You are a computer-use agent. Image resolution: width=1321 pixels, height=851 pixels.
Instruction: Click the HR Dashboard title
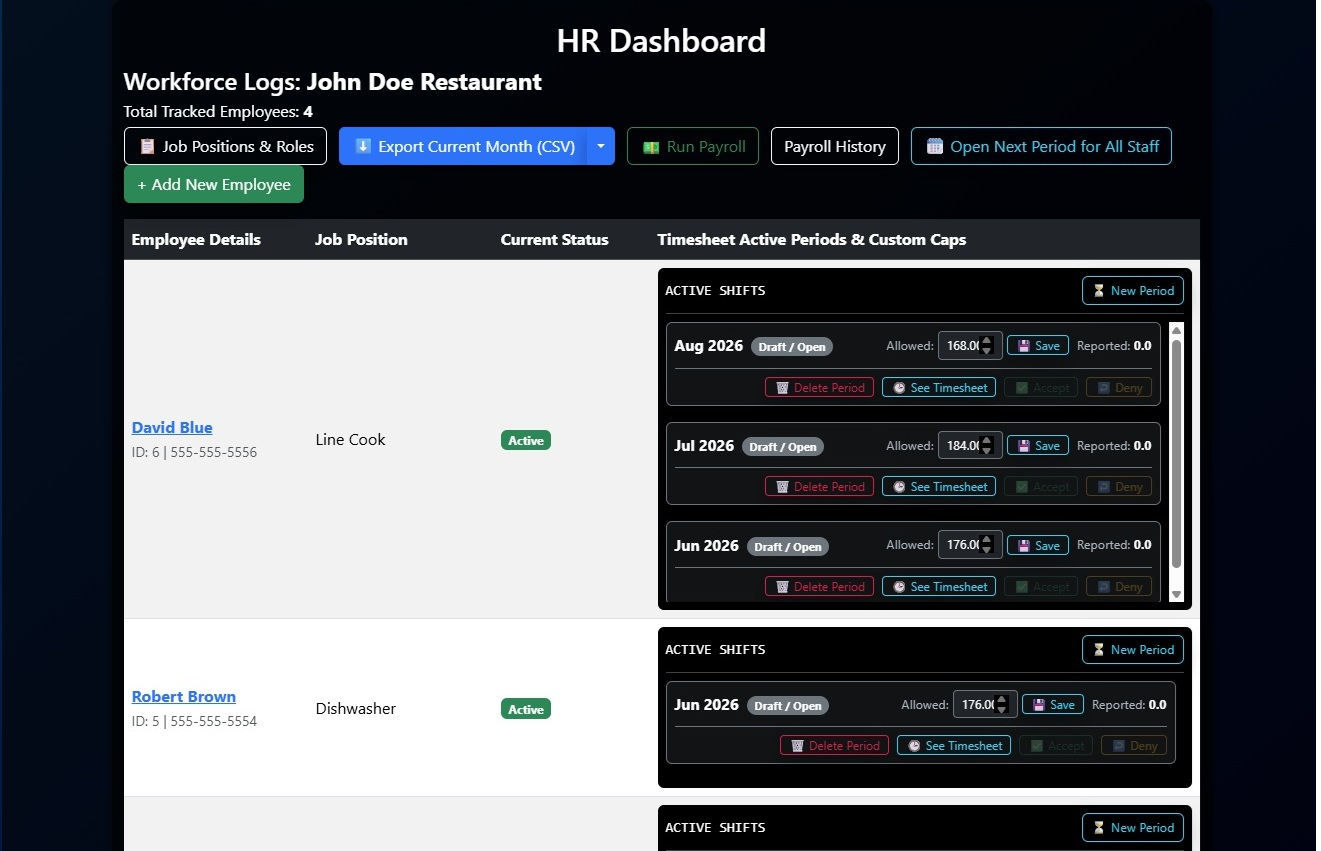click(661, 41)
